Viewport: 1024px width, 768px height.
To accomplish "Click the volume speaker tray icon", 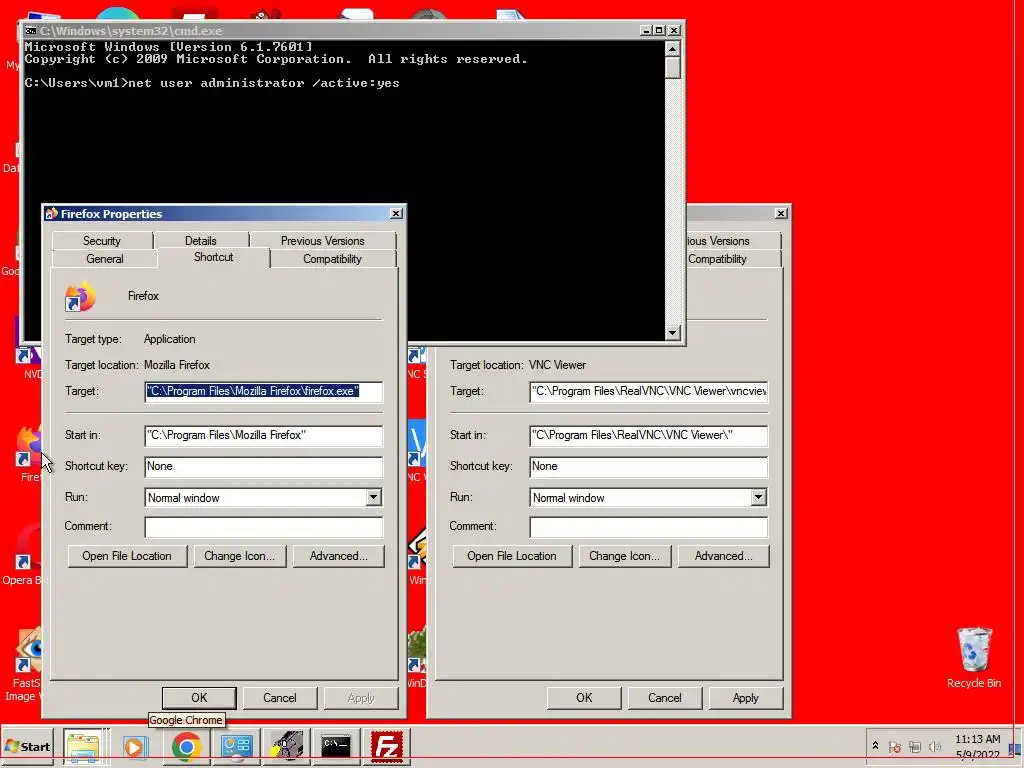I will coord(935,746).
